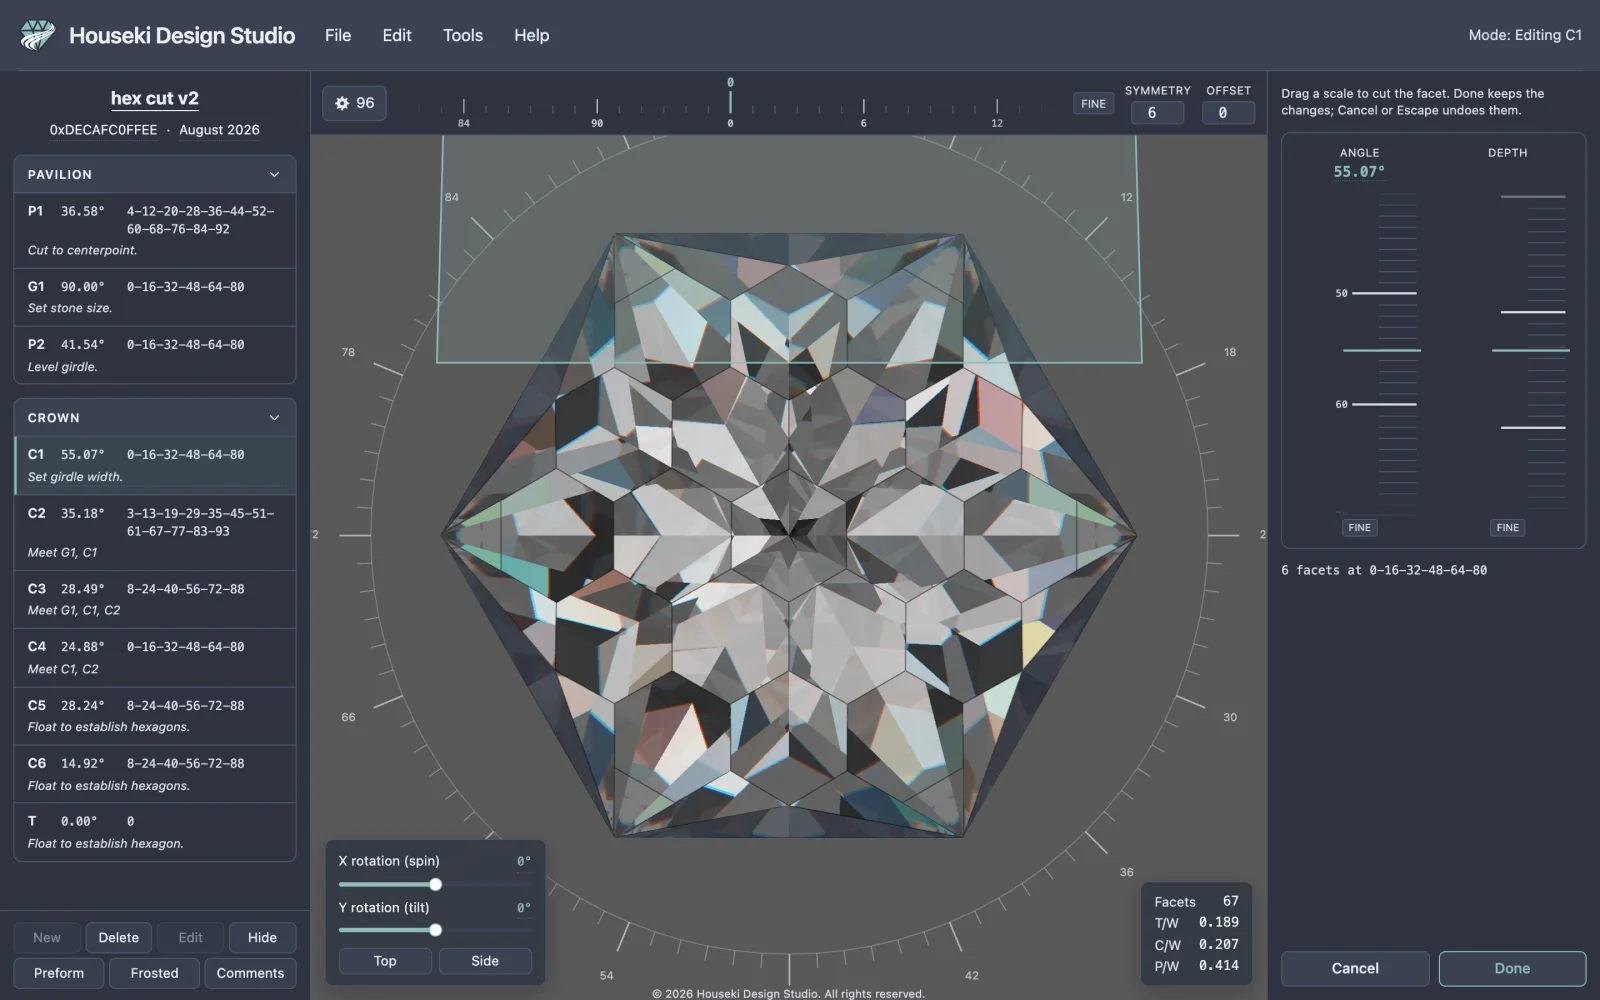Click the hex cut v2 design title
Image resolution: width=1600 pixels, height=1000 pixels.
154,98
